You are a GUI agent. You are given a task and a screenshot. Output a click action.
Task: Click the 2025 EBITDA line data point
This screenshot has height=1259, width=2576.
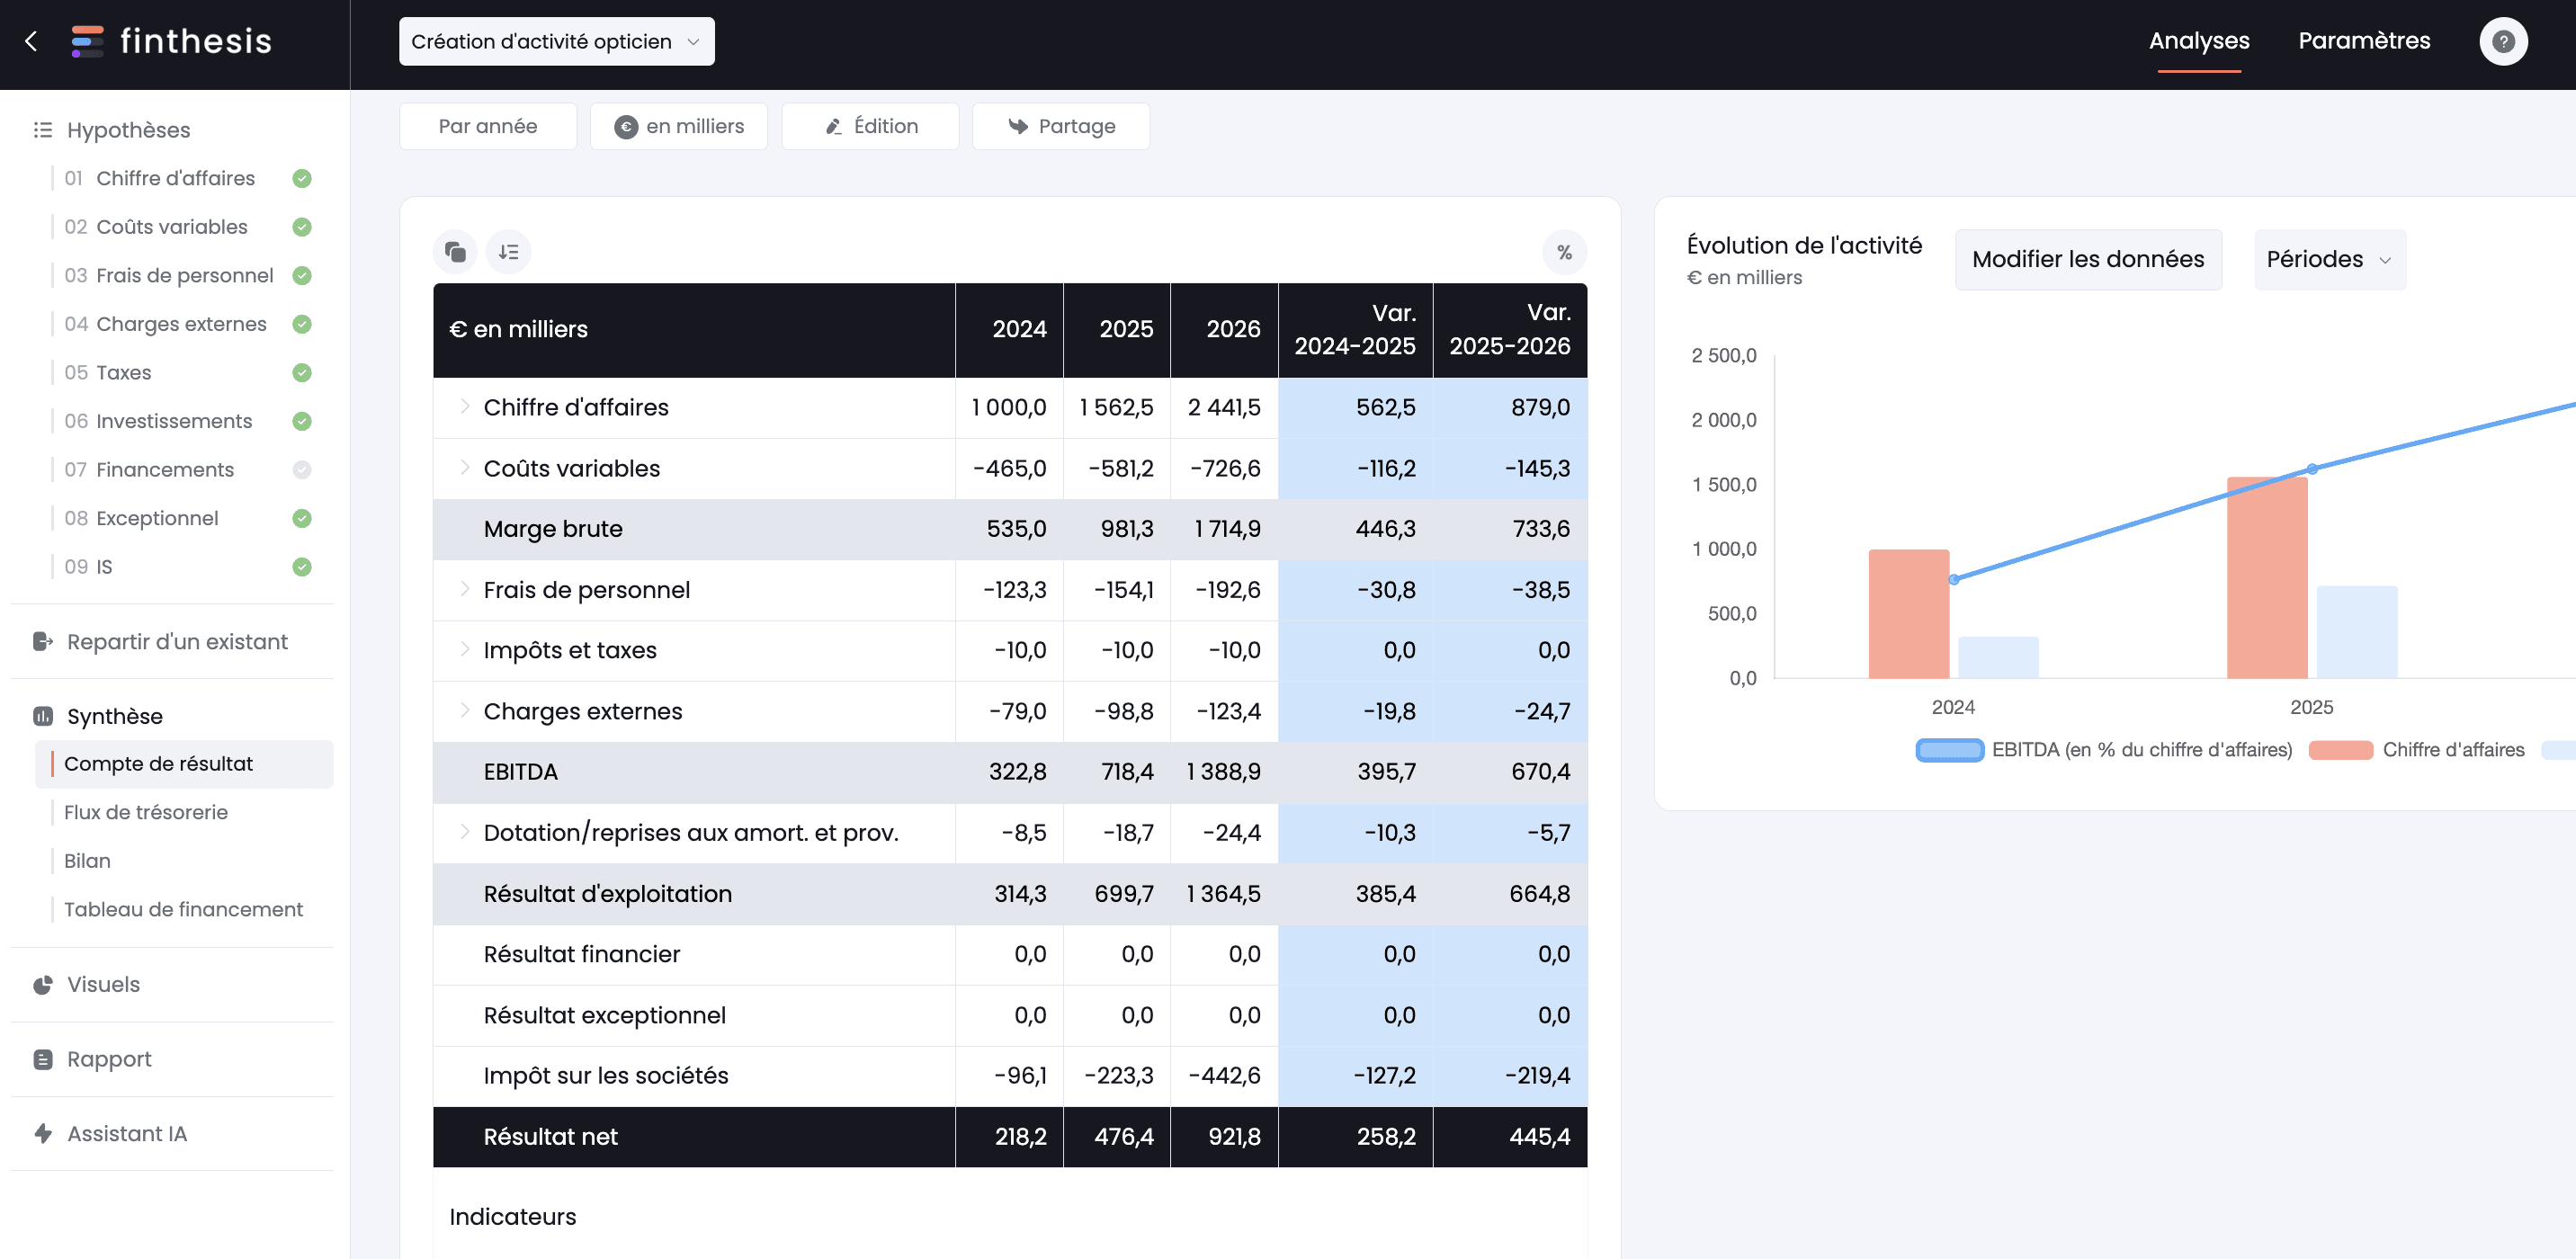tap(2311, 469)
